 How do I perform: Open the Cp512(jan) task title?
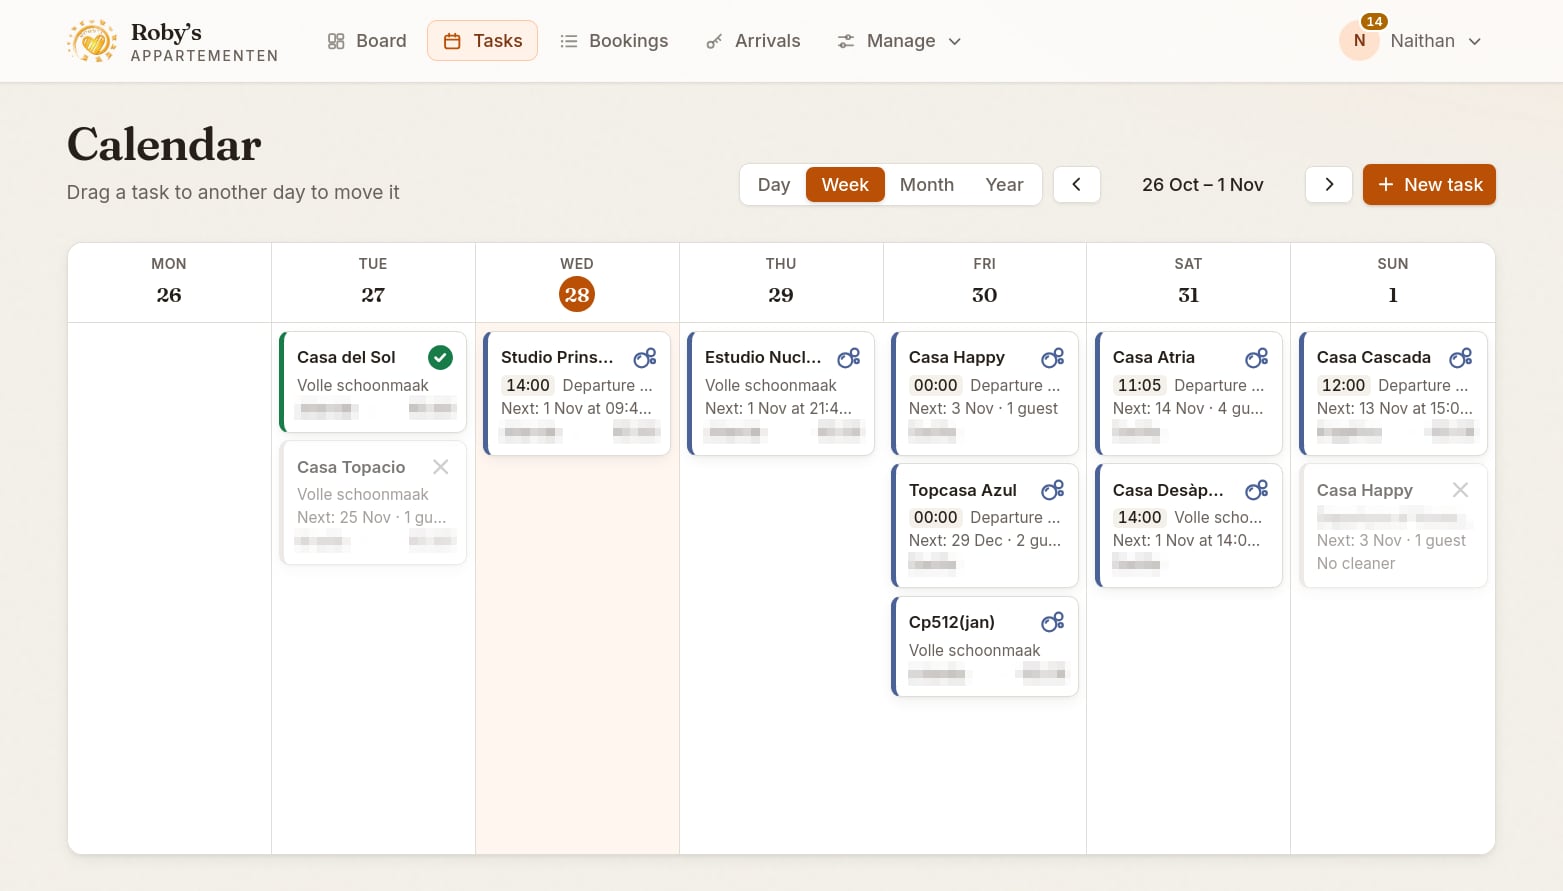point(952,622)
